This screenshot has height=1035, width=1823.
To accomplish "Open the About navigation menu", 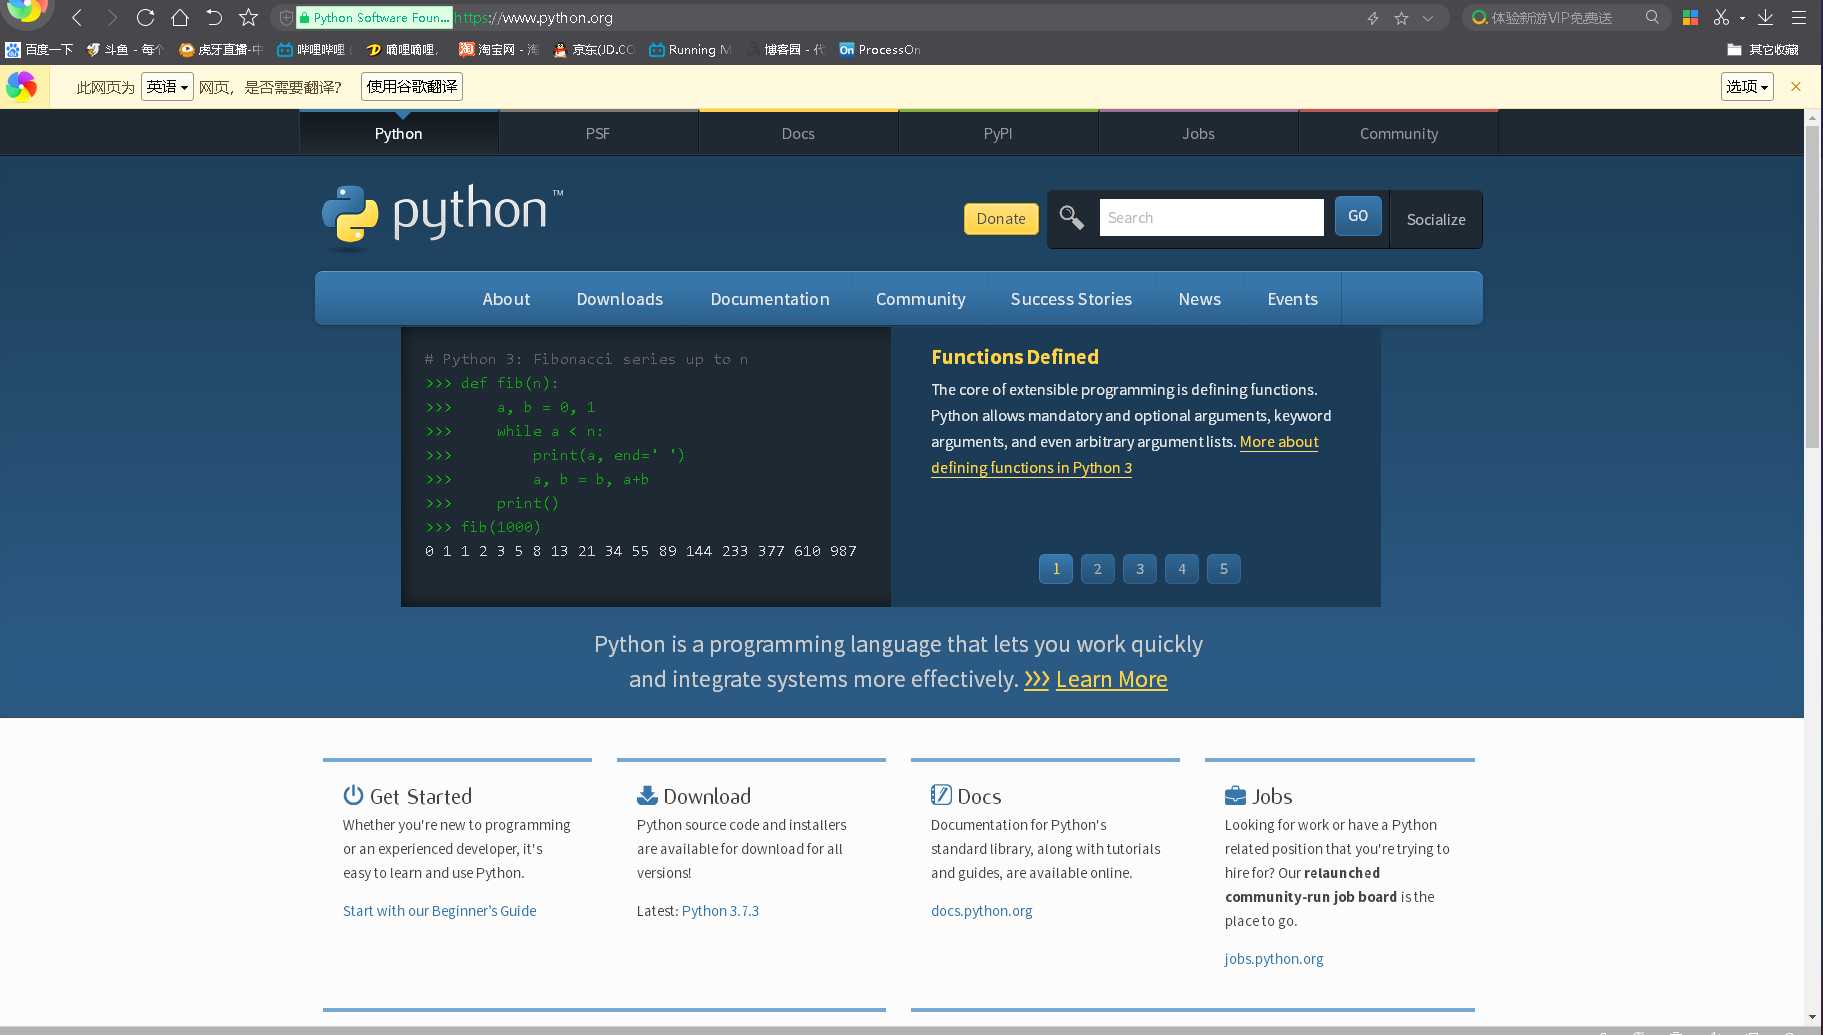I will (506, 299).
